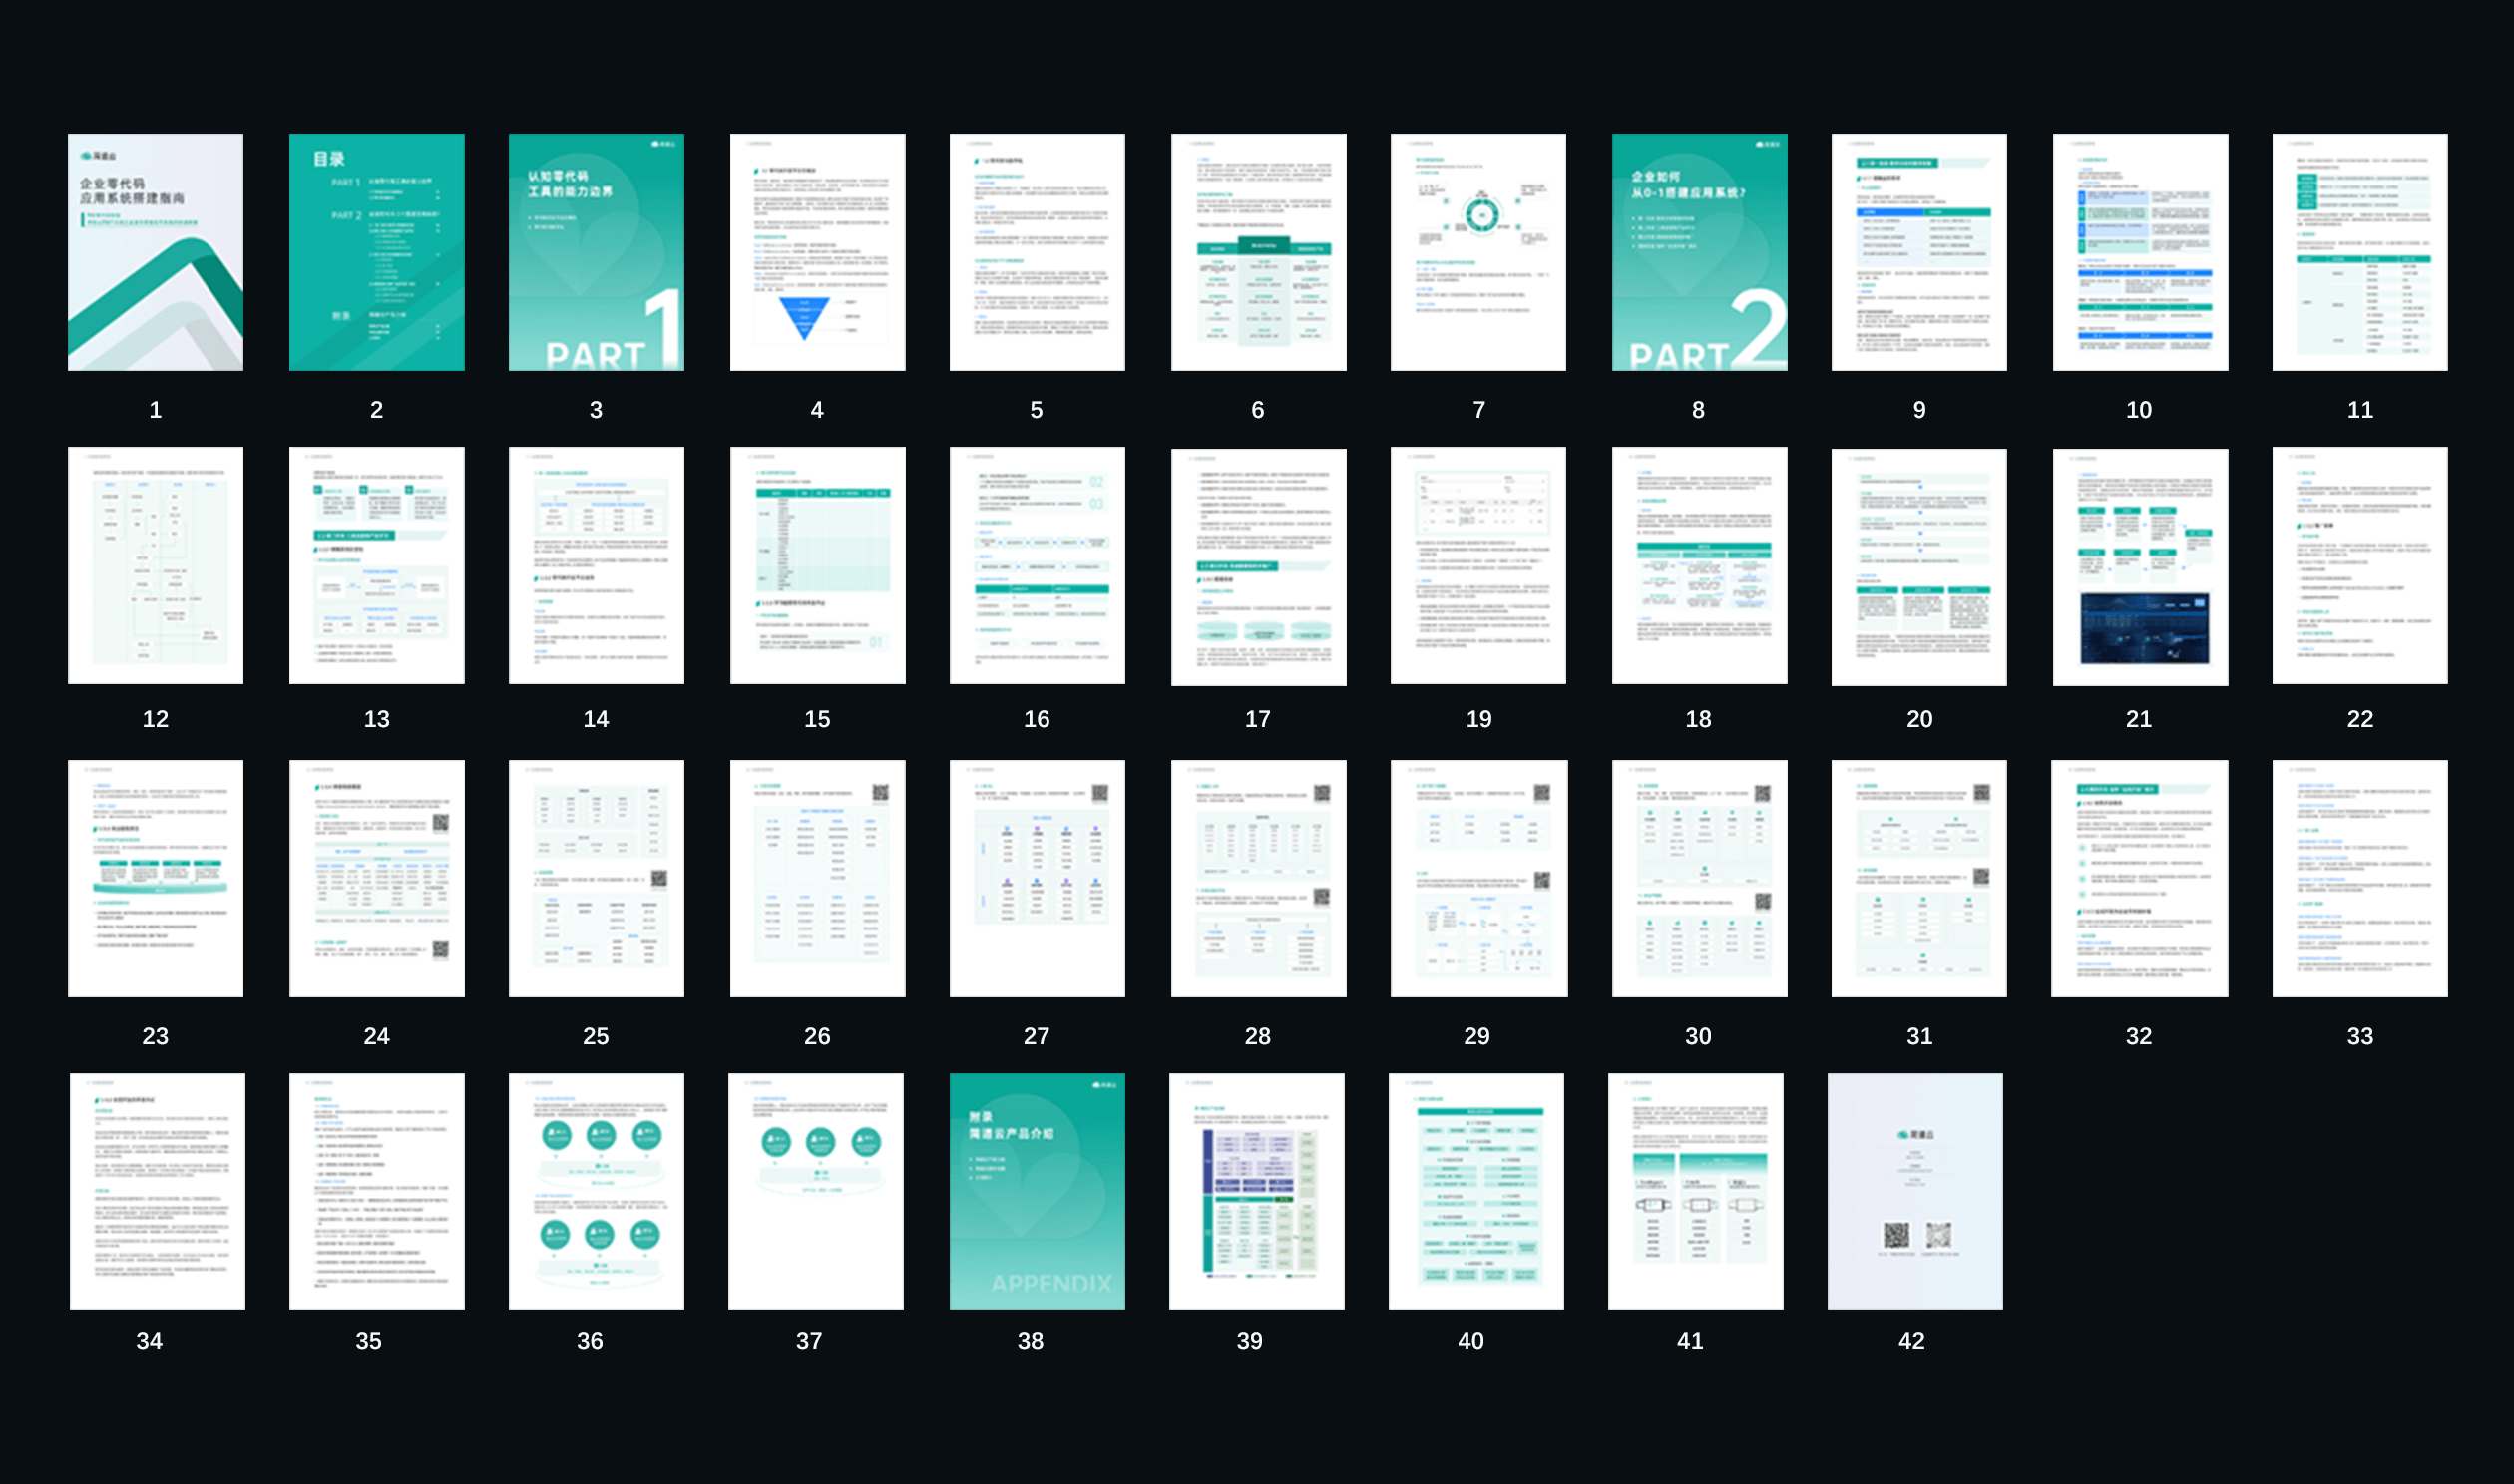Open page 27 thumbnail
Screen dimensions: 2514x1484
pos(1037,878)
